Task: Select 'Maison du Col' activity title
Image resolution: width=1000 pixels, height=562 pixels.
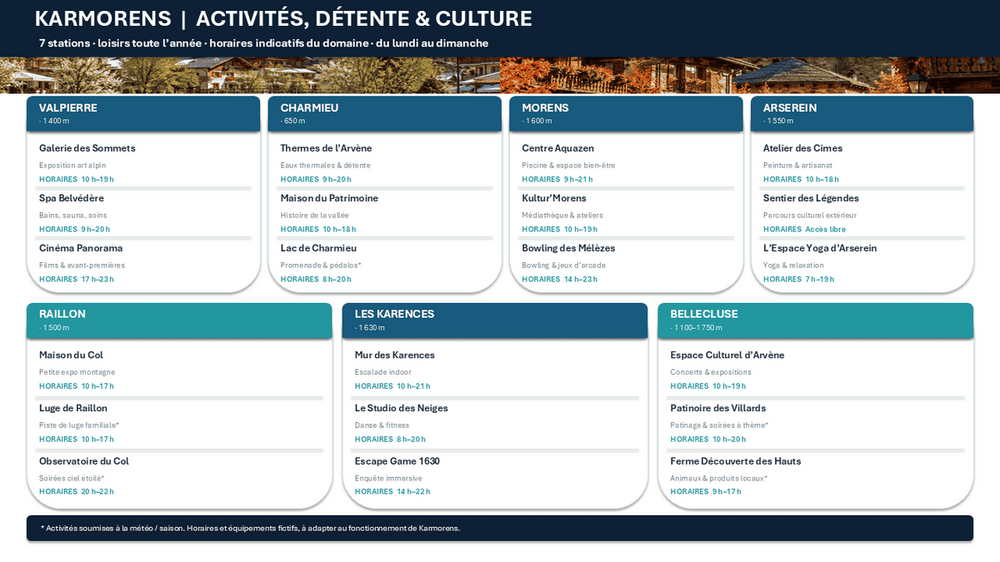Action: pos(71,355)
